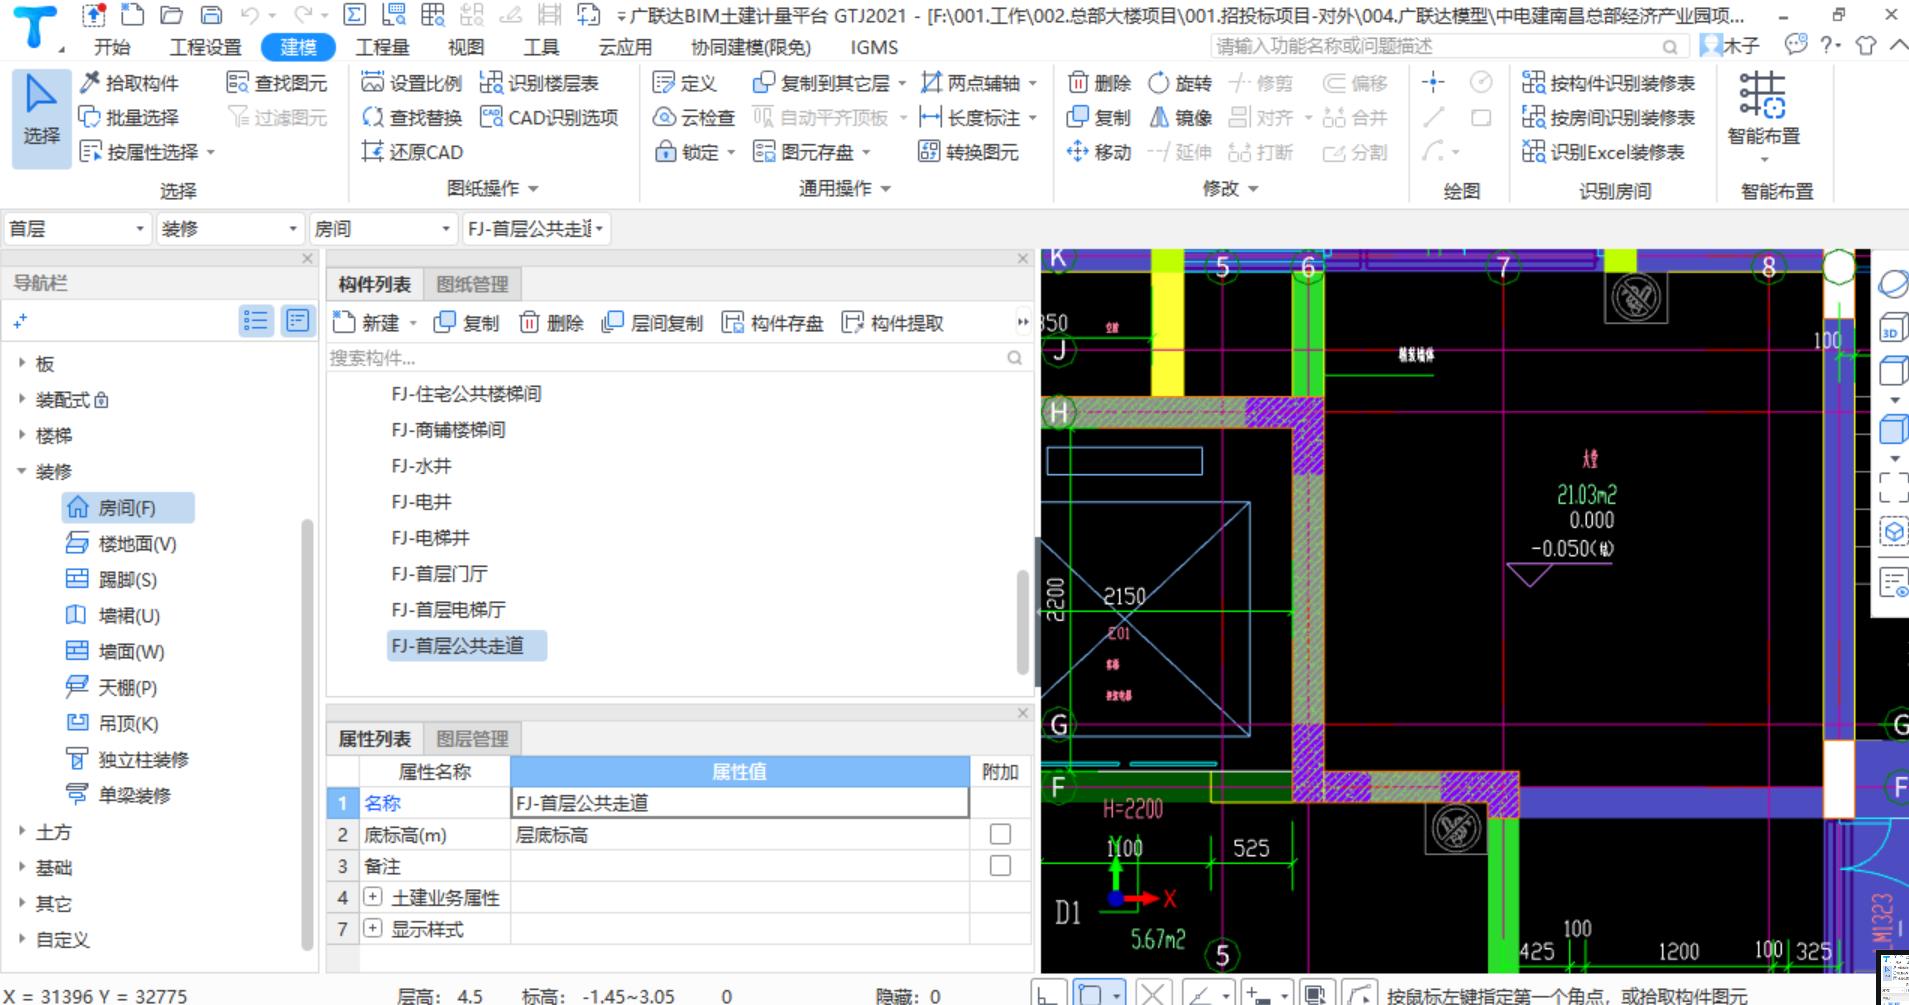Click 按构件识别装修表

[x=1608, y=83]
